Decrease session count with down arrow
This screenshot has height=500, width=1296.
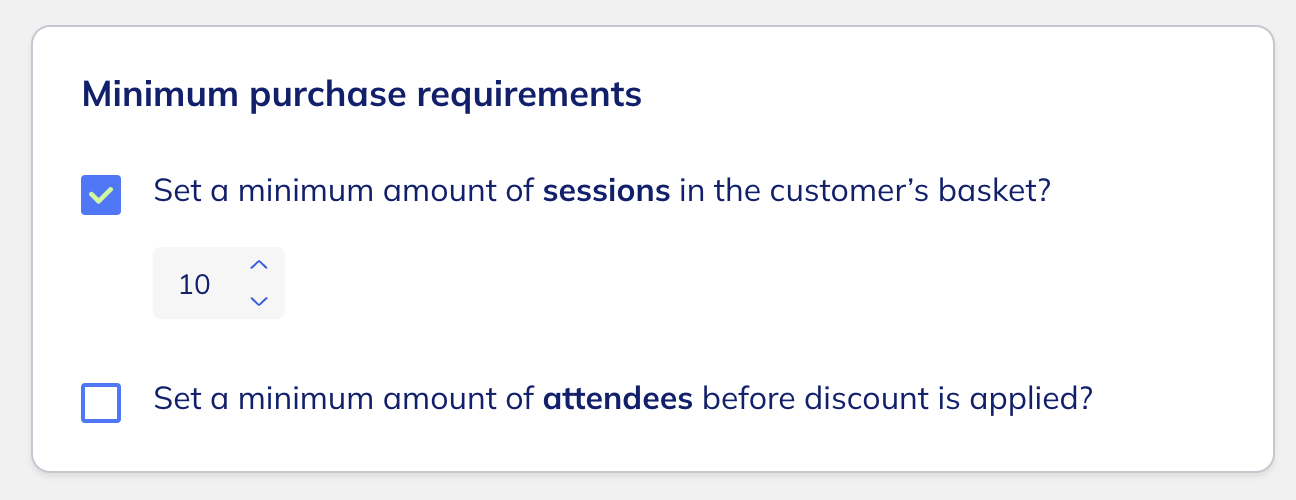(x=259, y=300)
